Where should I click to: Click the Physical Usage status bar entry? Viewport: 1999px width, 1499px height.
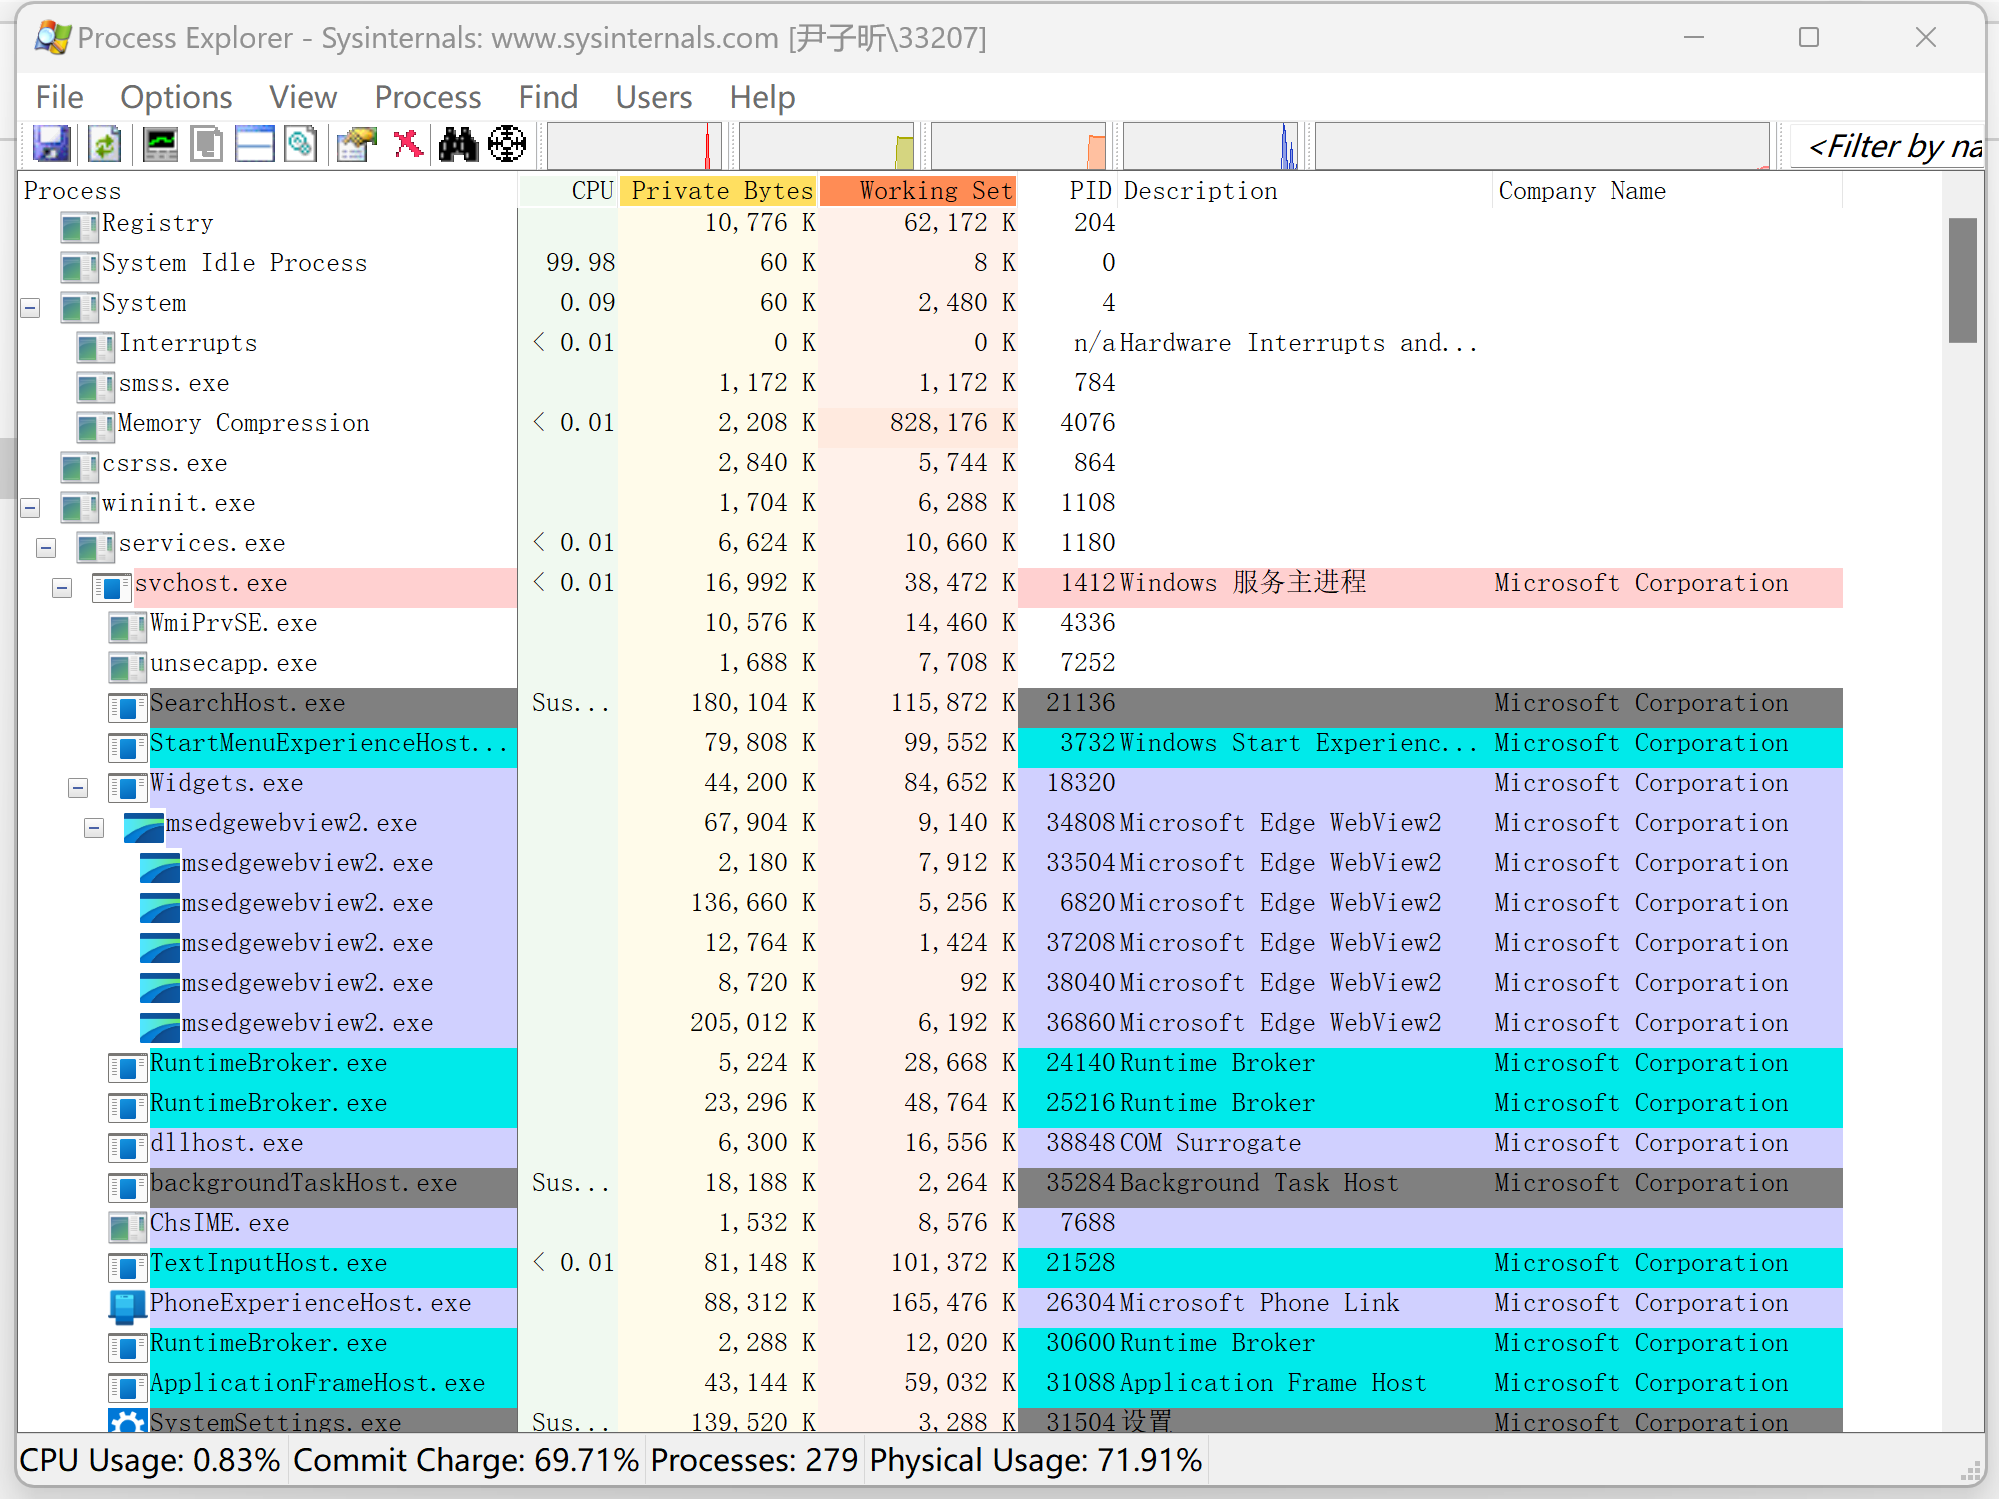tap(1035, 1460)
